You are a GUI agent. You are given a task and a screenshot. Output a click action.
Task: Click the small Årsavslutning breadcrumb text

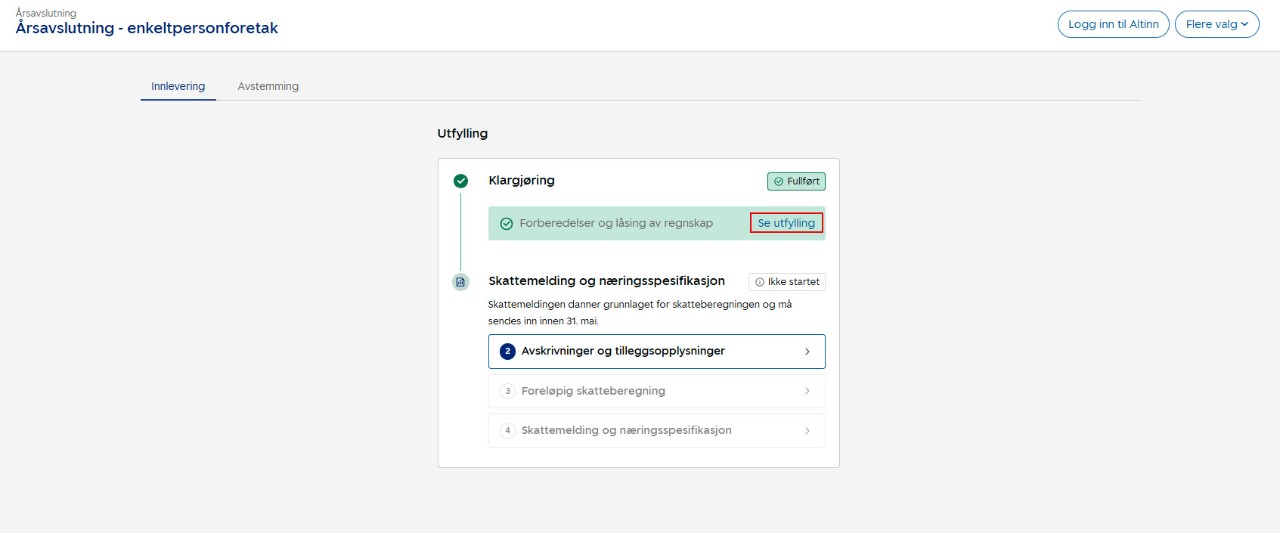pos(46,13)
